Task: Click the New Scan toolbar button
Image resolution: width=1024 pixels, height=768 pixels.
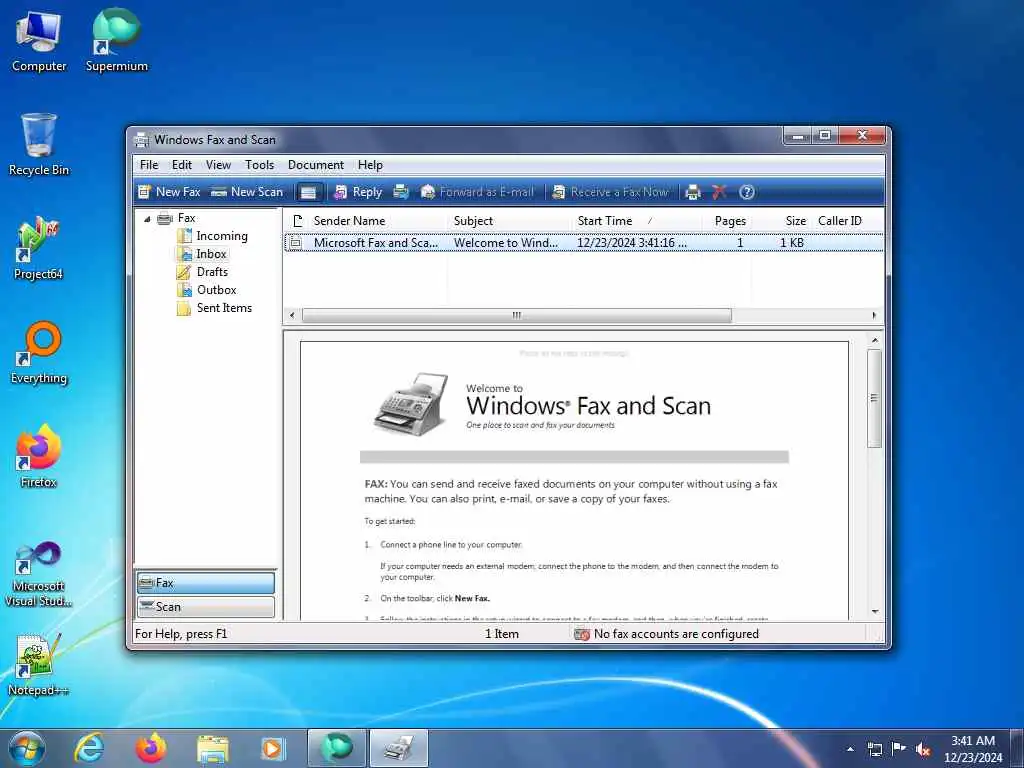Action: pyautogui.click(x=247, y=192)
